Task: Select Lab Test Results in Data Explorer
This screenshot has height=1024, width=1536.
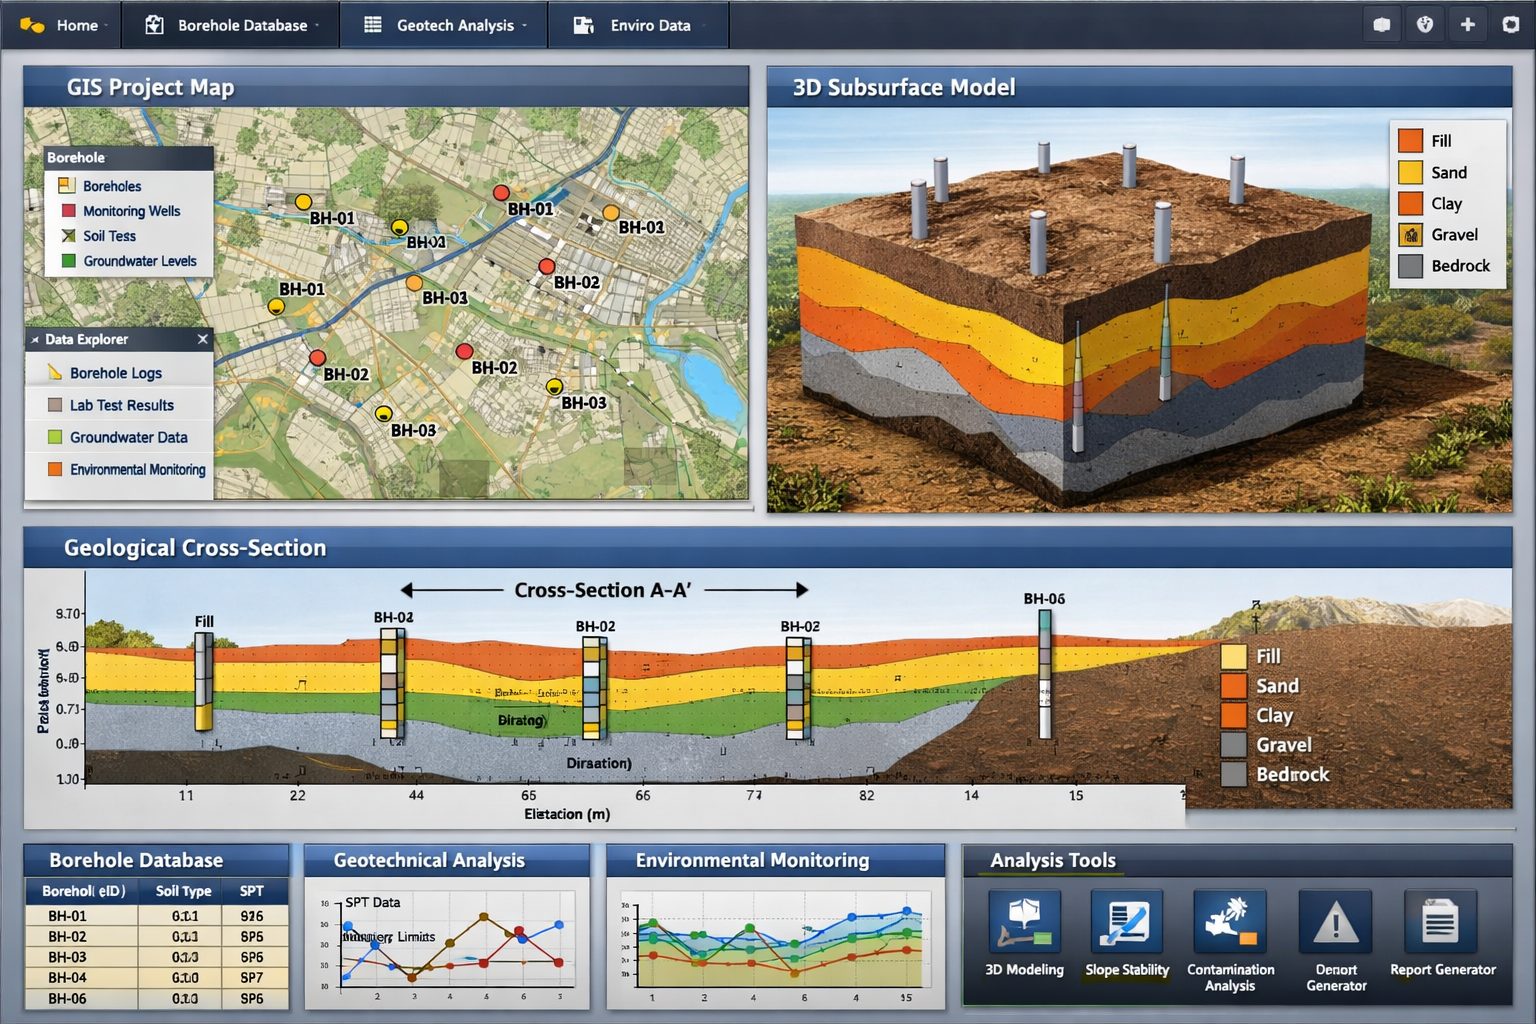Action: [x=120, y=404]
